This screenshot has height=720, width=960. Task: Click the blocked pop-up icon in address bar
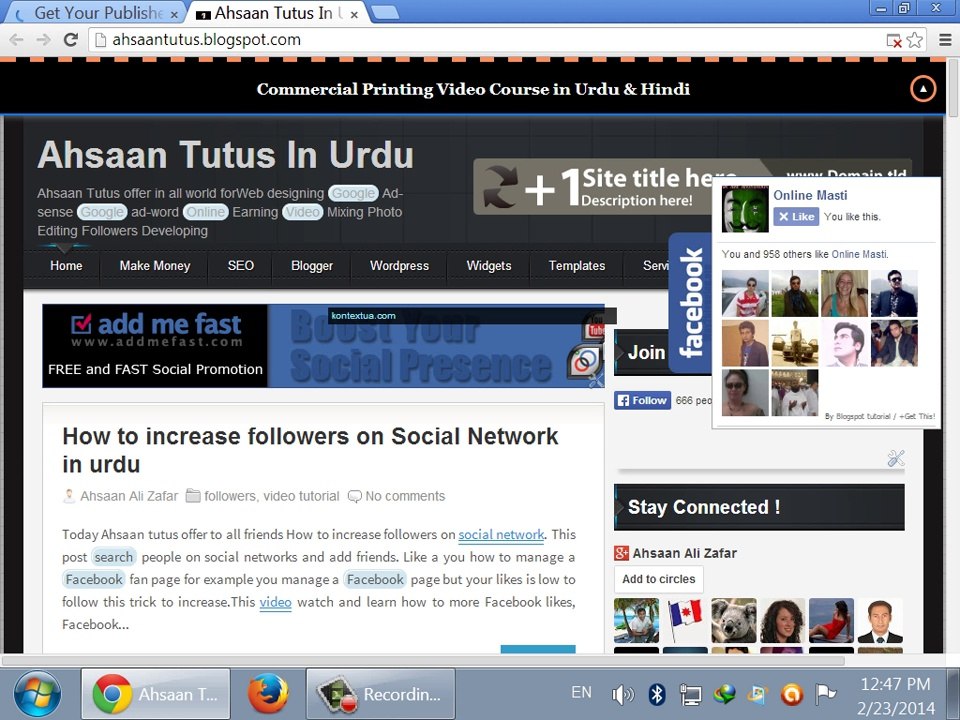click(894, 40)
